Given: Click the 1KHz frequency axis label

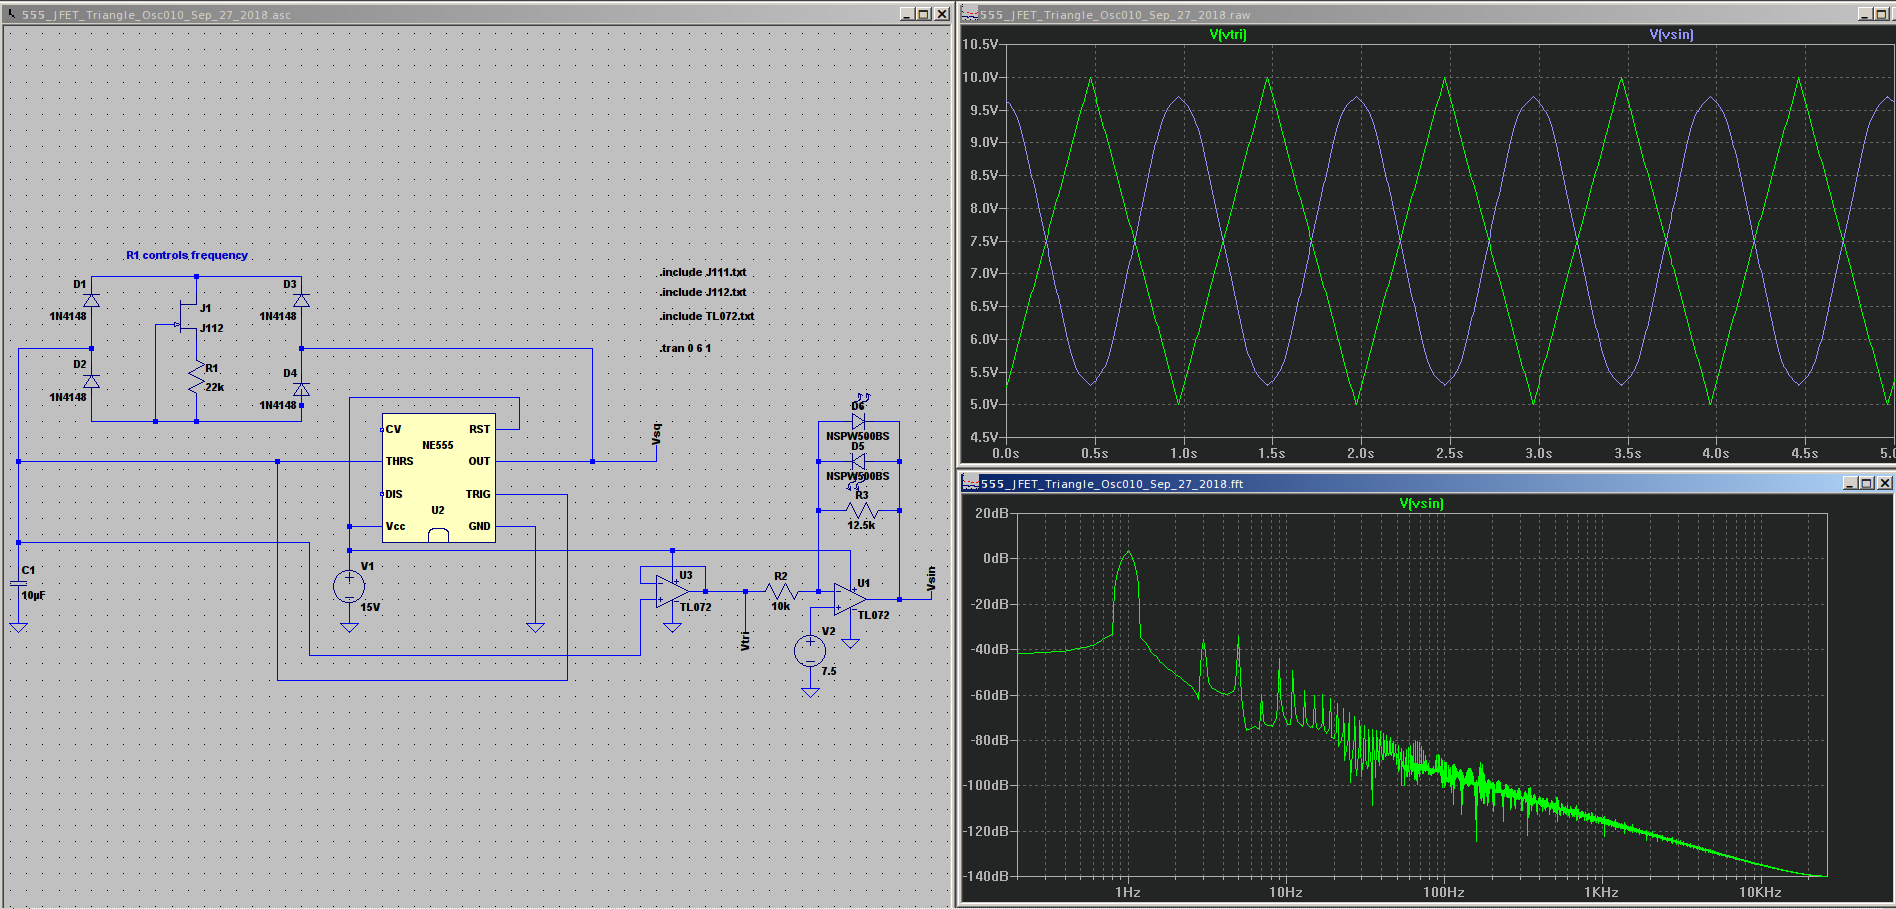Looking at the screenshot, I should tap(1601, 892).
